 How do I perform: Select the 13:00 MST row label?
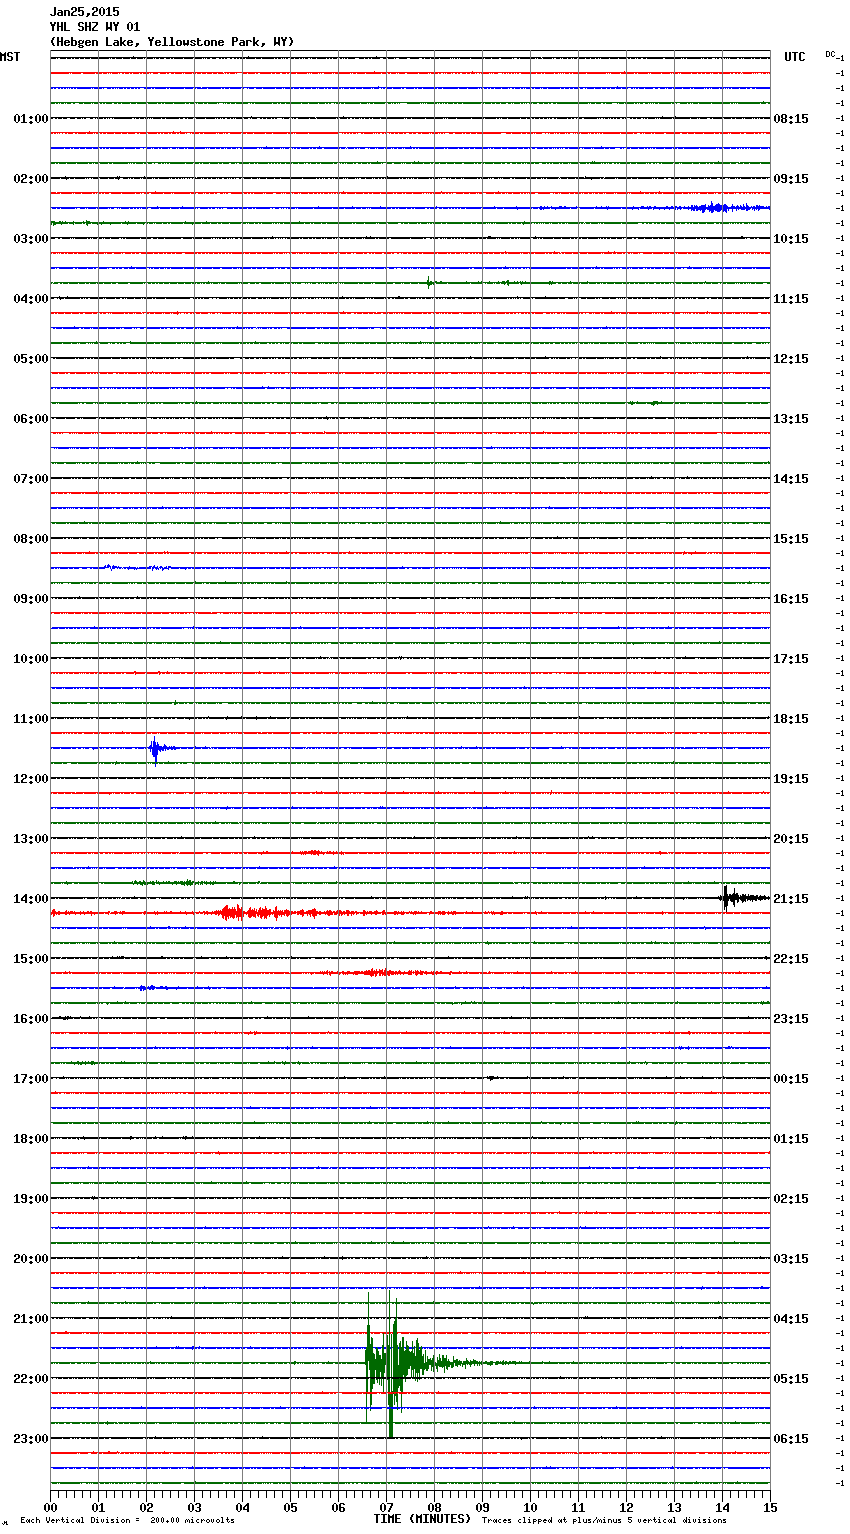[x=31, y=839]
